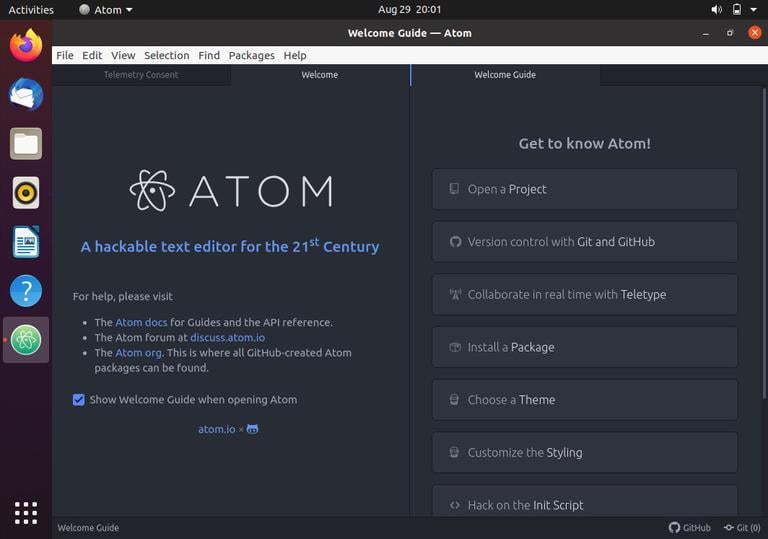Viewport: 768px width, 539px height.
Task: Click the Teletype tower icon
Action: coord(455,294)
